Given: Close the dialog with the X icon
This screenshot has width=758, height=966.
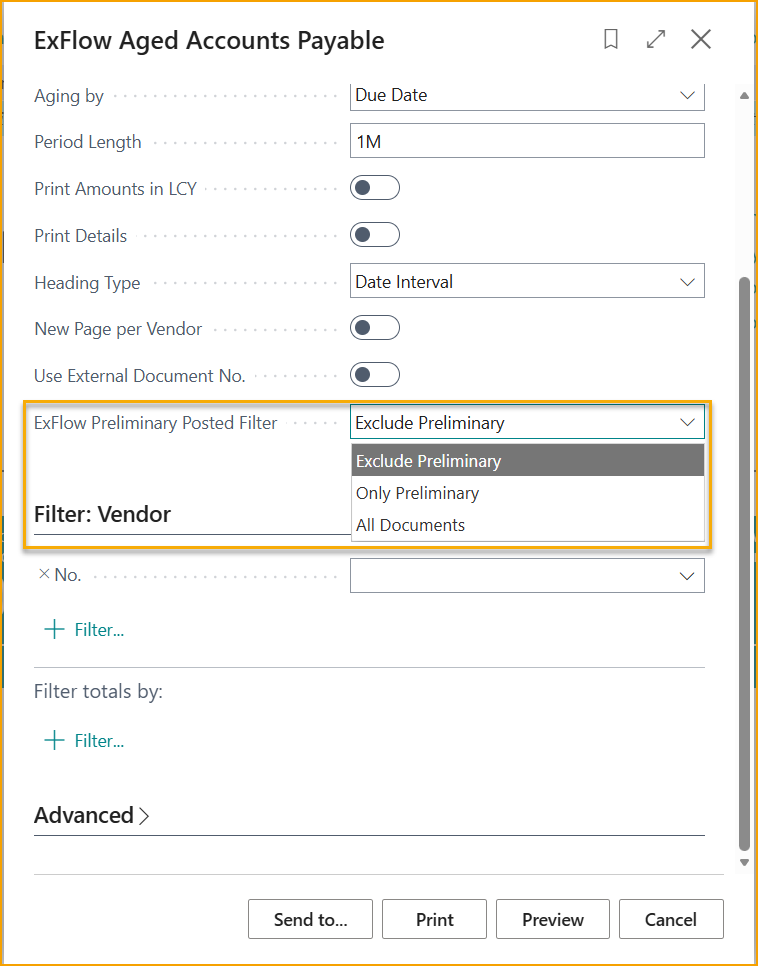Looking at the screenshot, I should 701,39.
